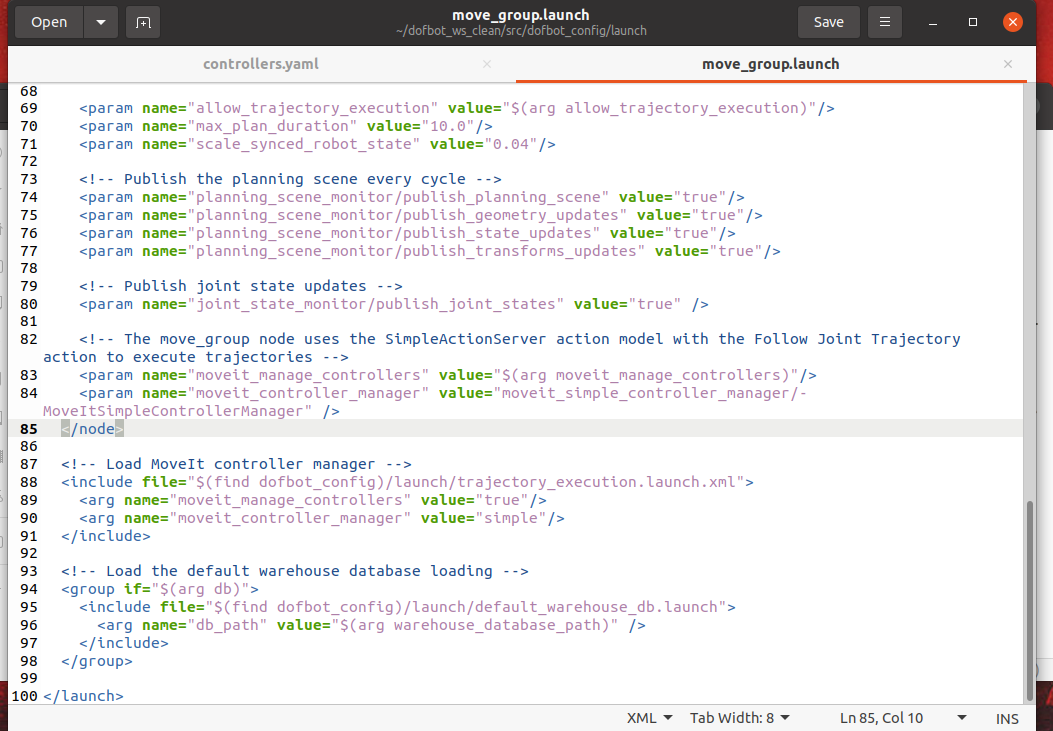
Task: Click the vertical scrollbar handle
Action: click(1029, 598)
